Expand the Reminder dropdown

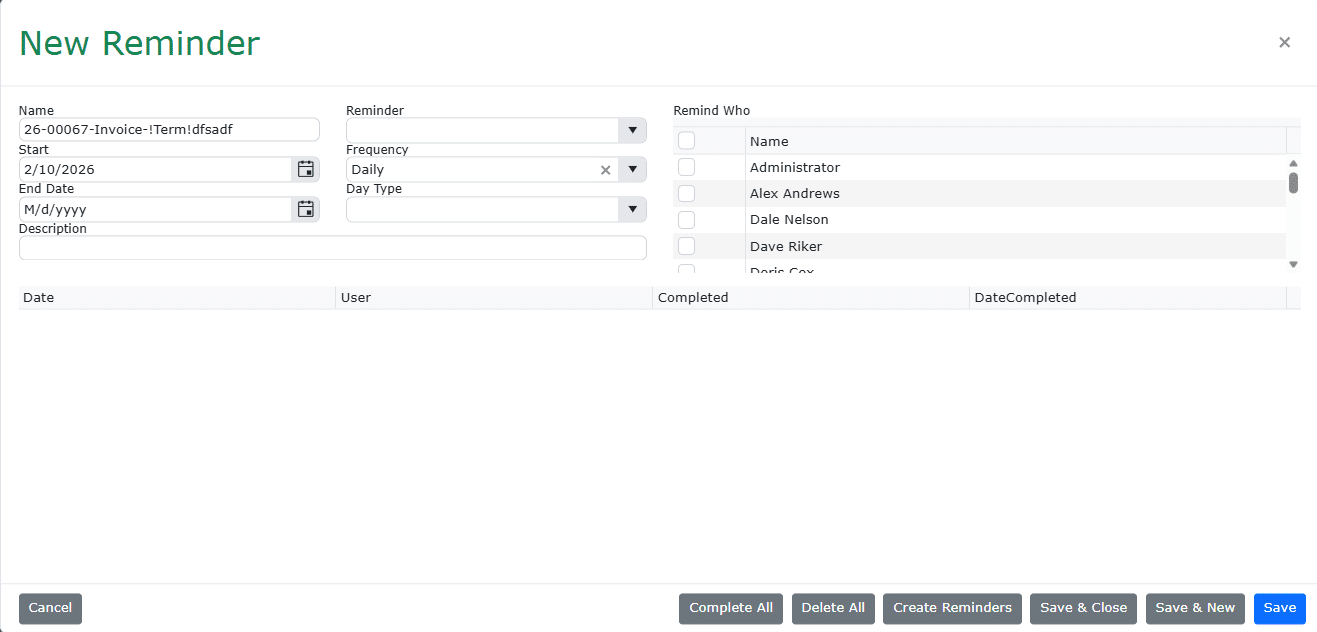632,131
